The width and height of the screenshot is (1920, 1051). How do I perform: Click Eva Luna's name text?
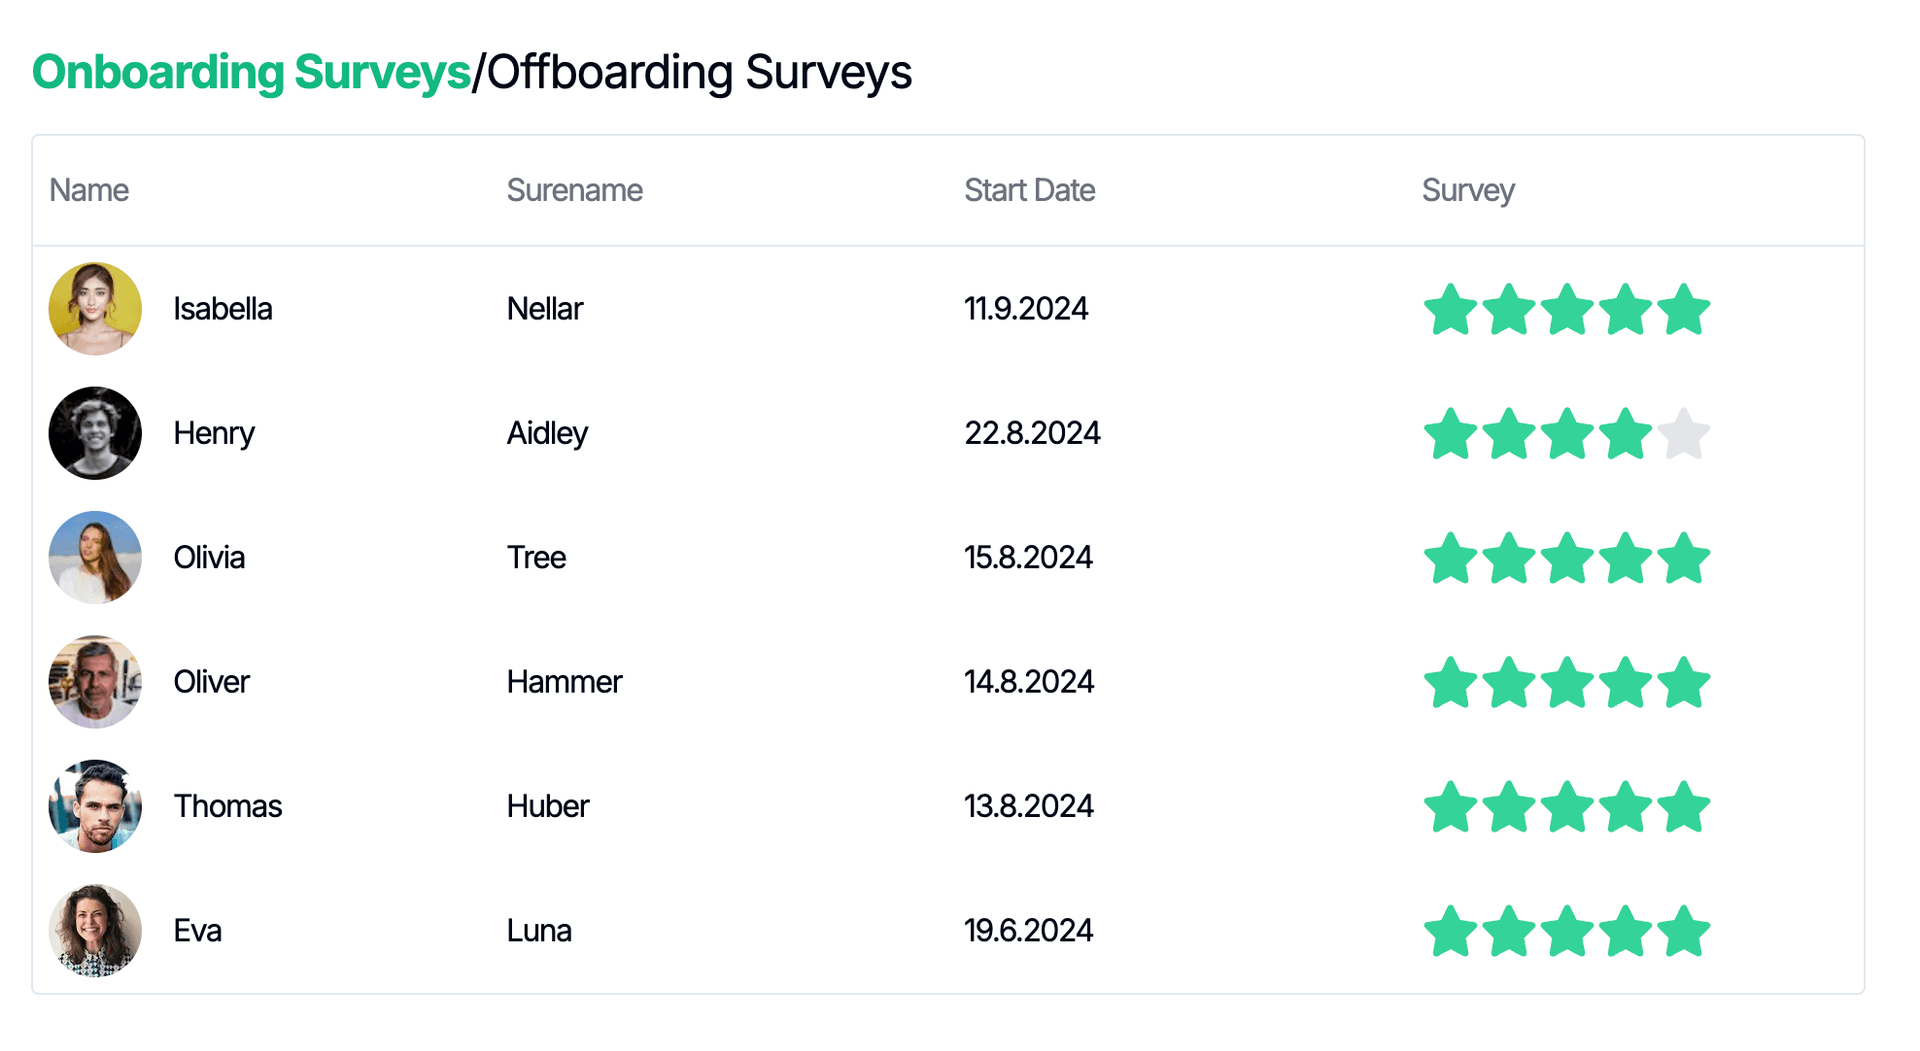197,930
